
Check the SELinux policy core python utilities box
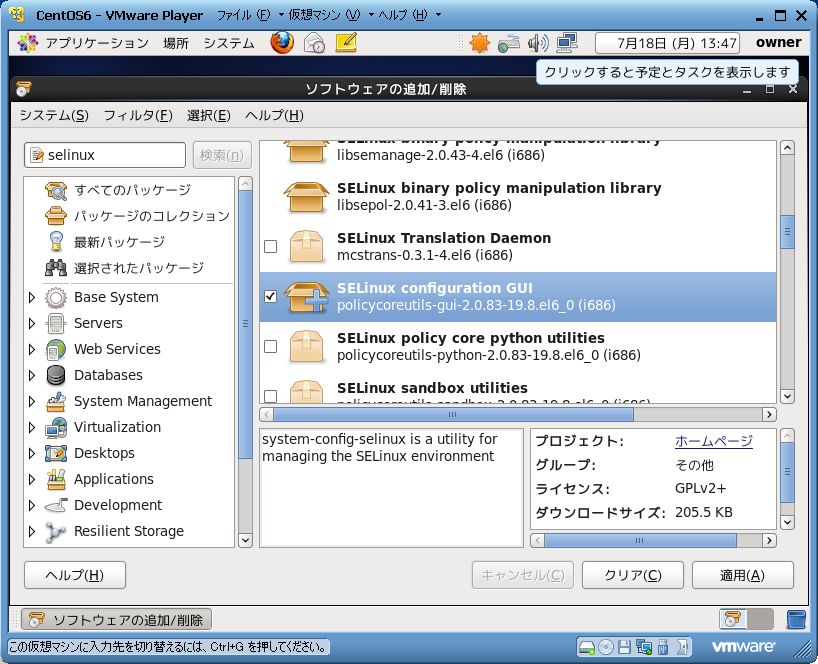(x=270, y=346)
